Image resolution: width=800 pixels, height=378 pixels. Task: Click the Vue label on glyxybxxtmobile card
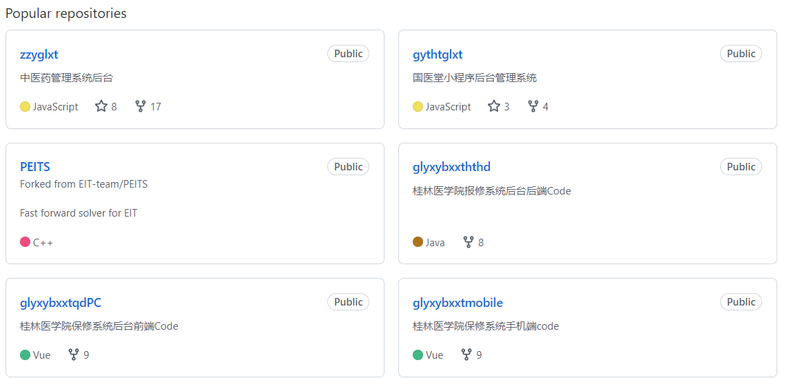pyautogui.click(x=435, y=355)
